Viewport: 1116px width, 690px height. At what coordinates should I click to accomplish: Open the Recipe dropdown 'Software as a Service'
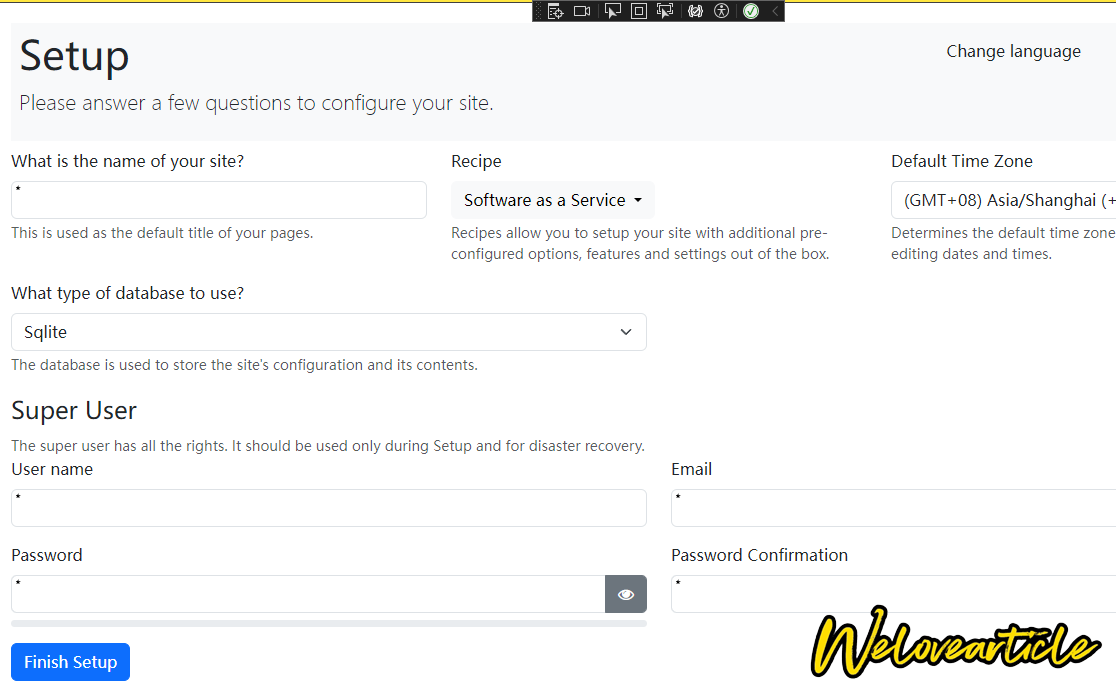(552, 200)
